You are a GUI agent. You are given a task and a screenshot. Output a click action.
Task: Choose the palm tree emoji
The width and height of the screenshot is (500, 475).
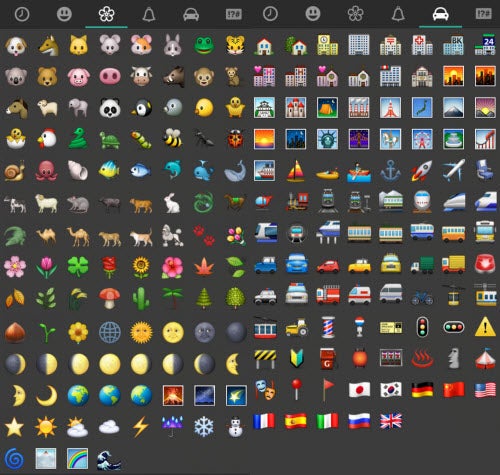(x=172, y=298)
